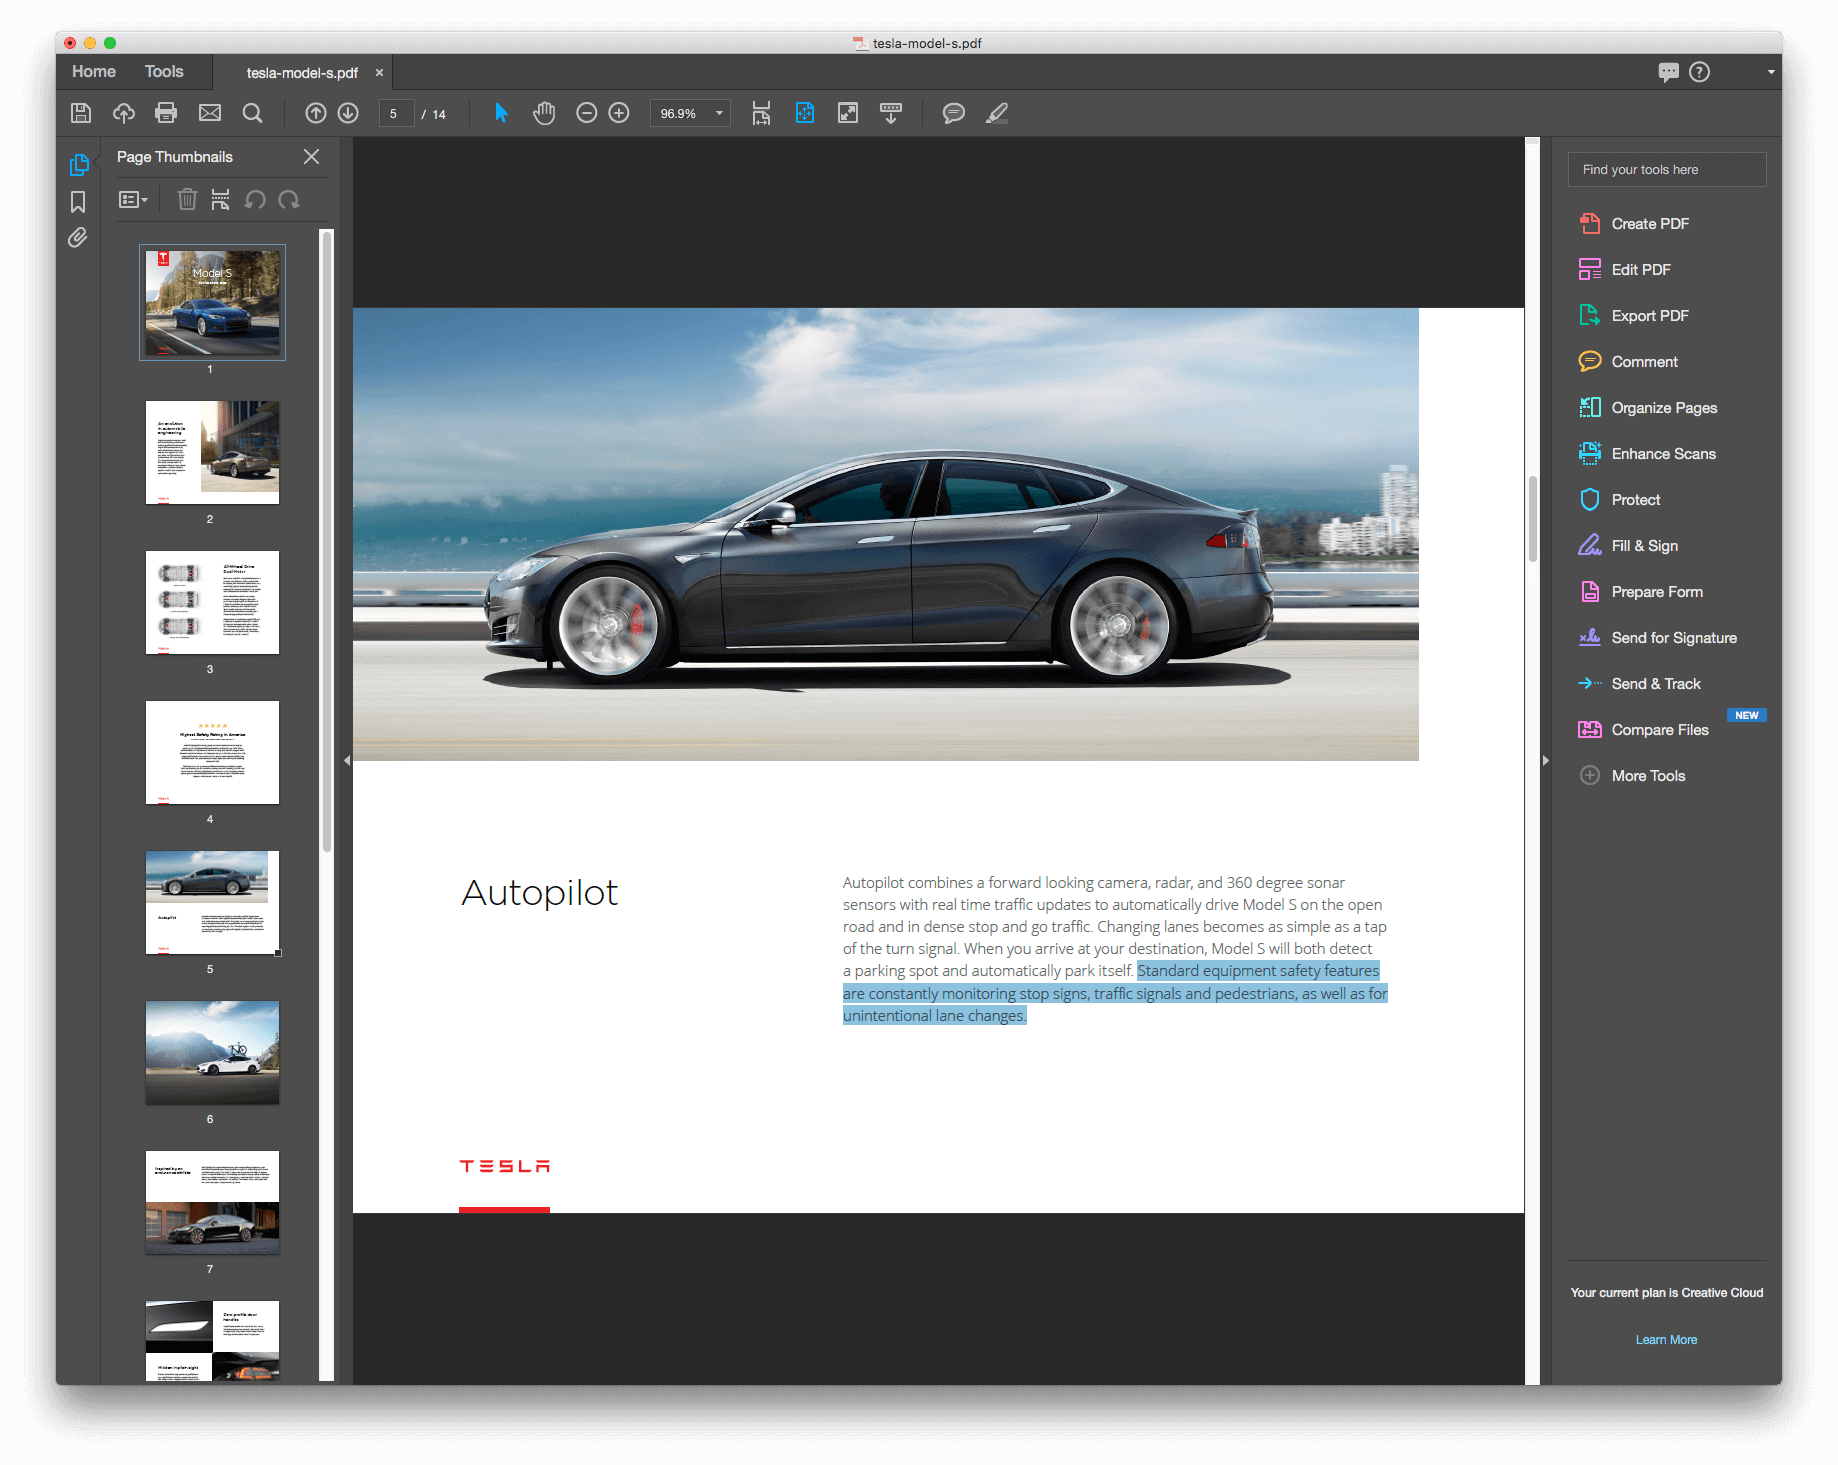Select page 3 thumbnail
The width and height of the screenshot is (1838, 1465).
[212, 602]
